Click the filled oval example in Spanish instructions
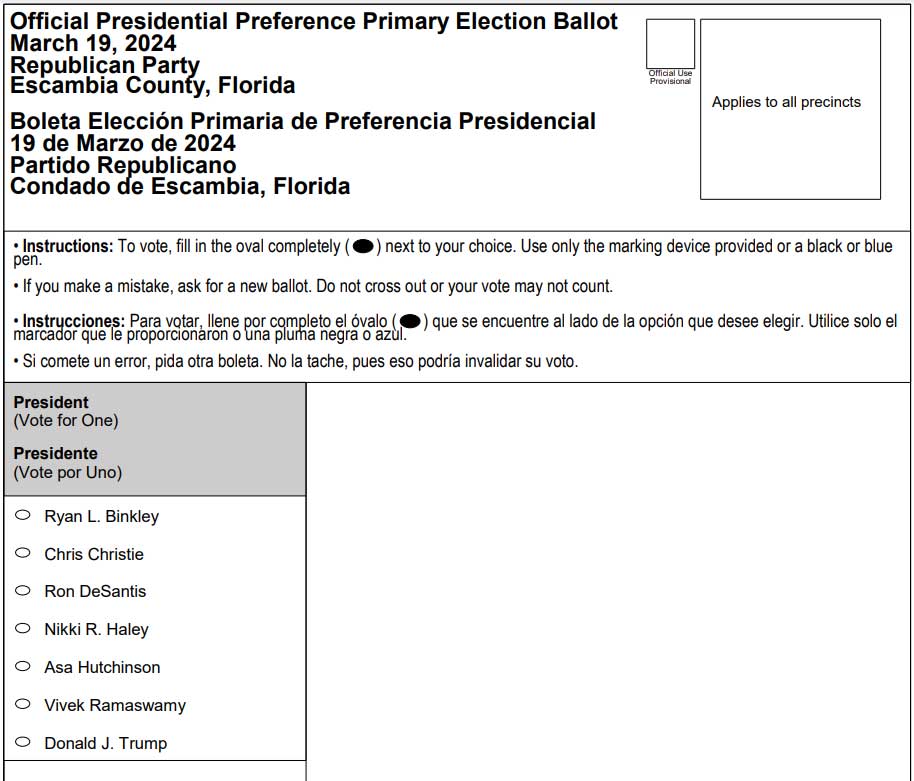Image resolution: width=914 pixels, height=781 pixels. click(x=409, y=321)
